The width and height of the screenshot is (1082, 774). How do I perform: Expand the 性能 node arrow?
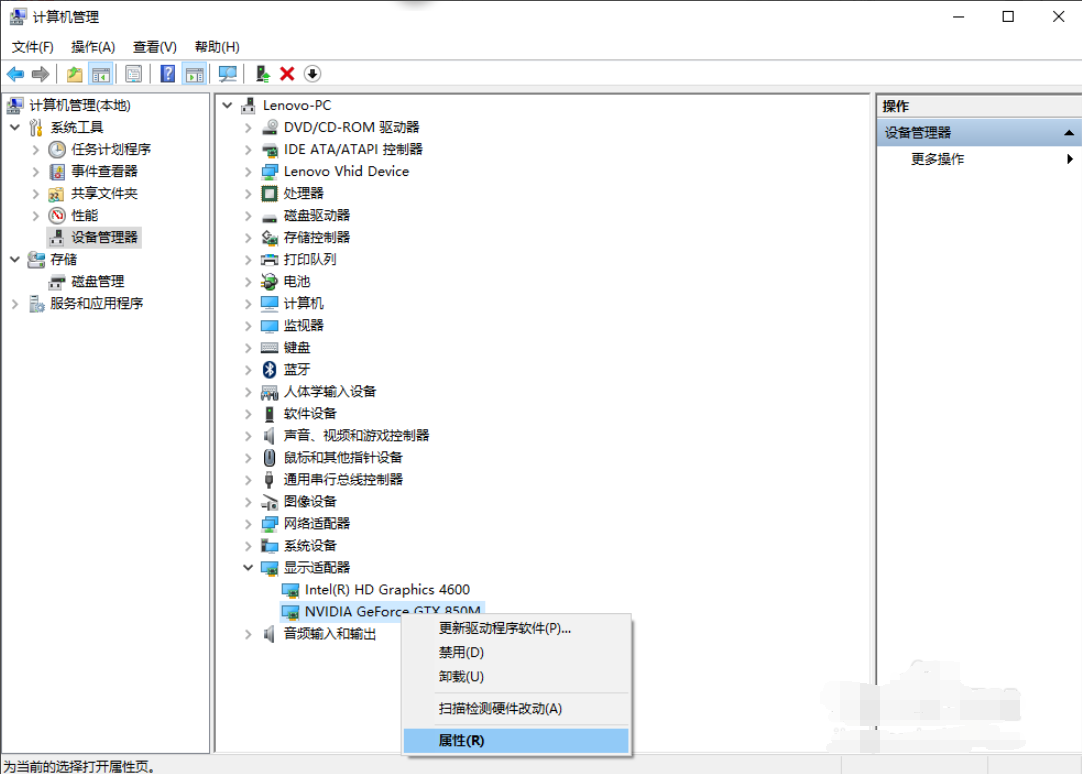tap(36, 215)
